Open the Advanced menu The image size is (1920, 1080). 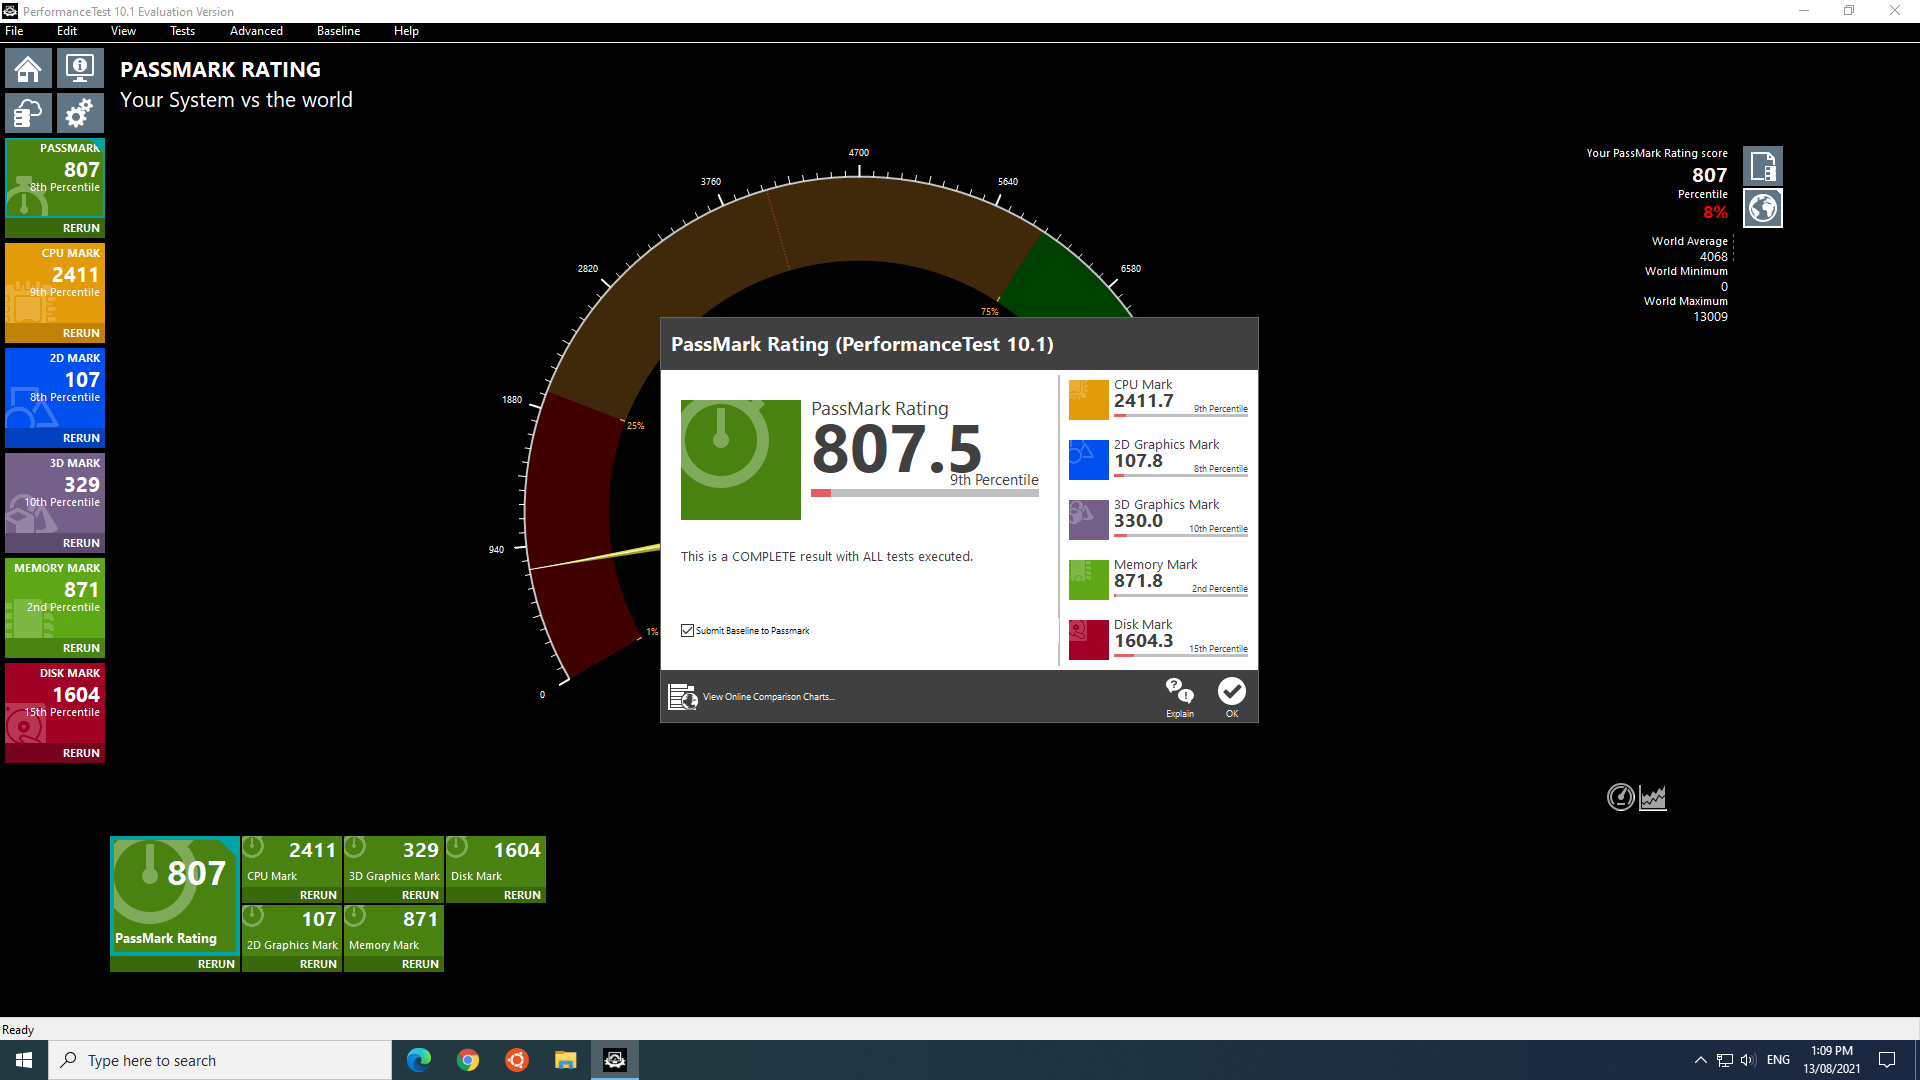point(256,31)
